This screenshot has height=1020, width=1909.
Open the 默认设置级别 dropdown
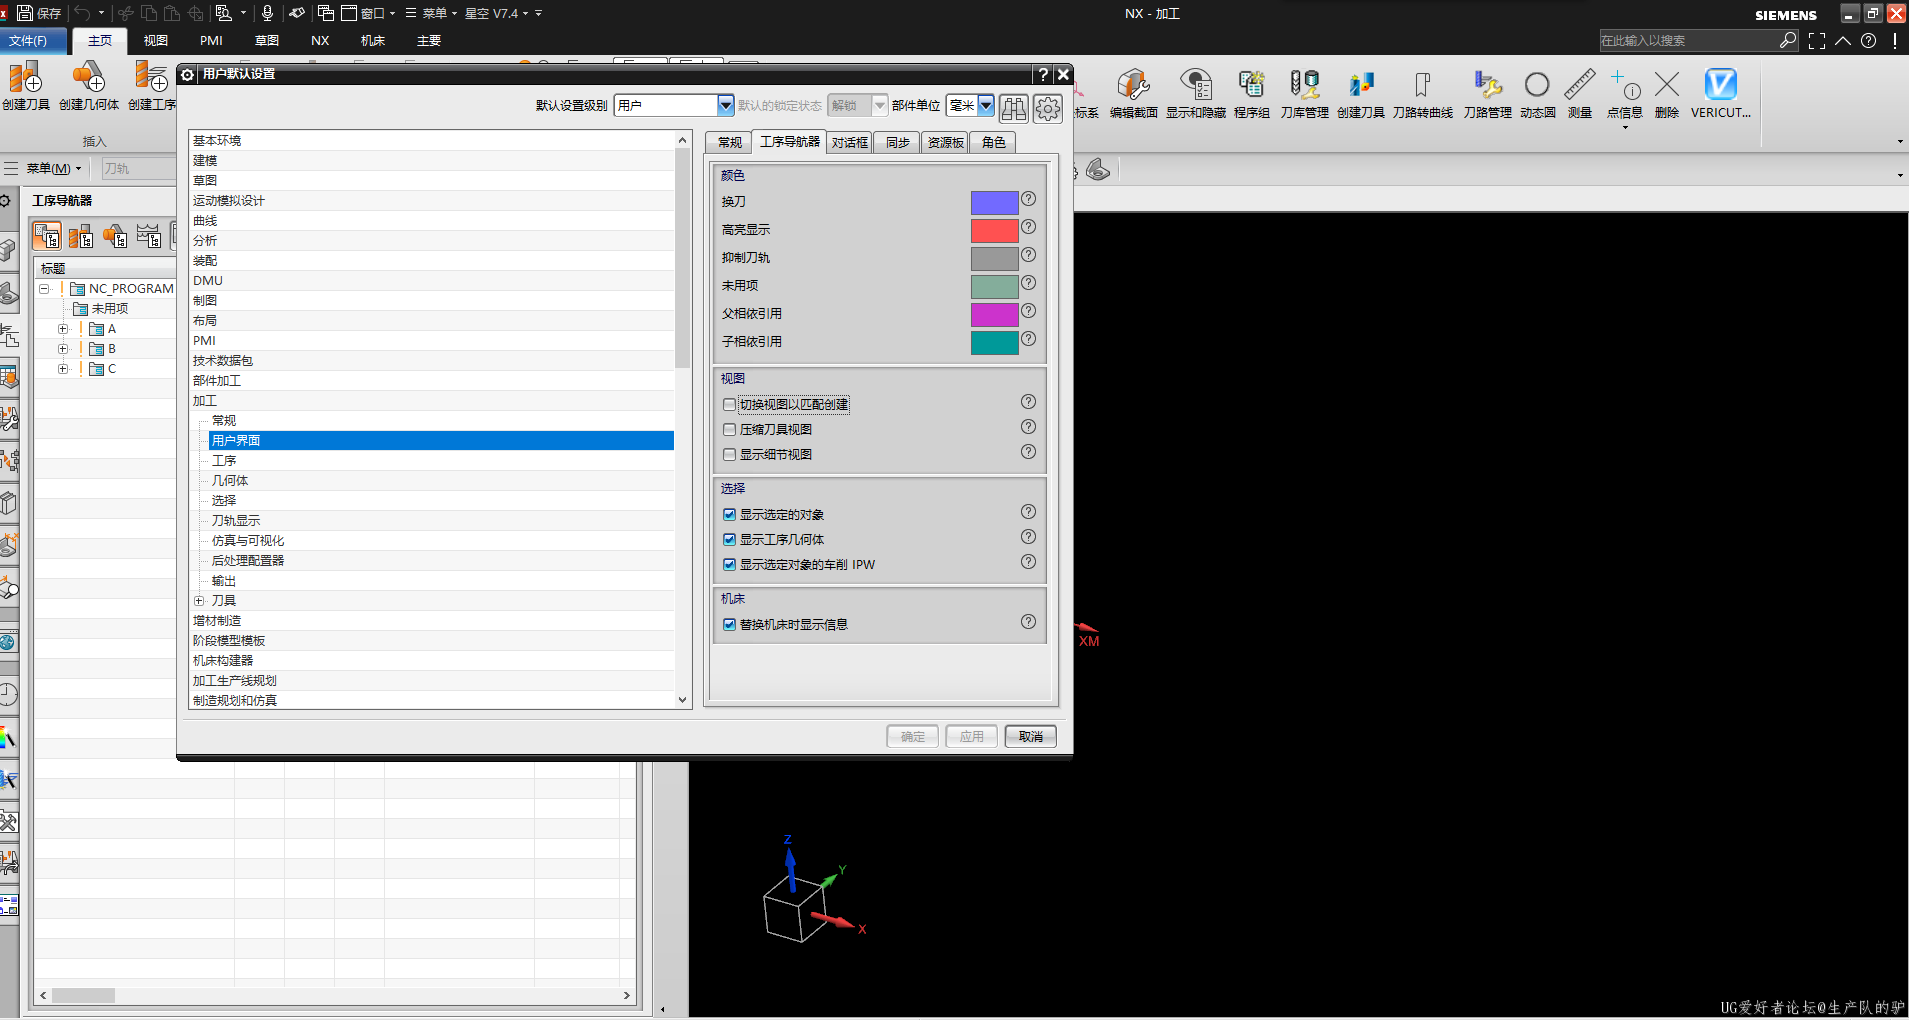coord(726,105)
